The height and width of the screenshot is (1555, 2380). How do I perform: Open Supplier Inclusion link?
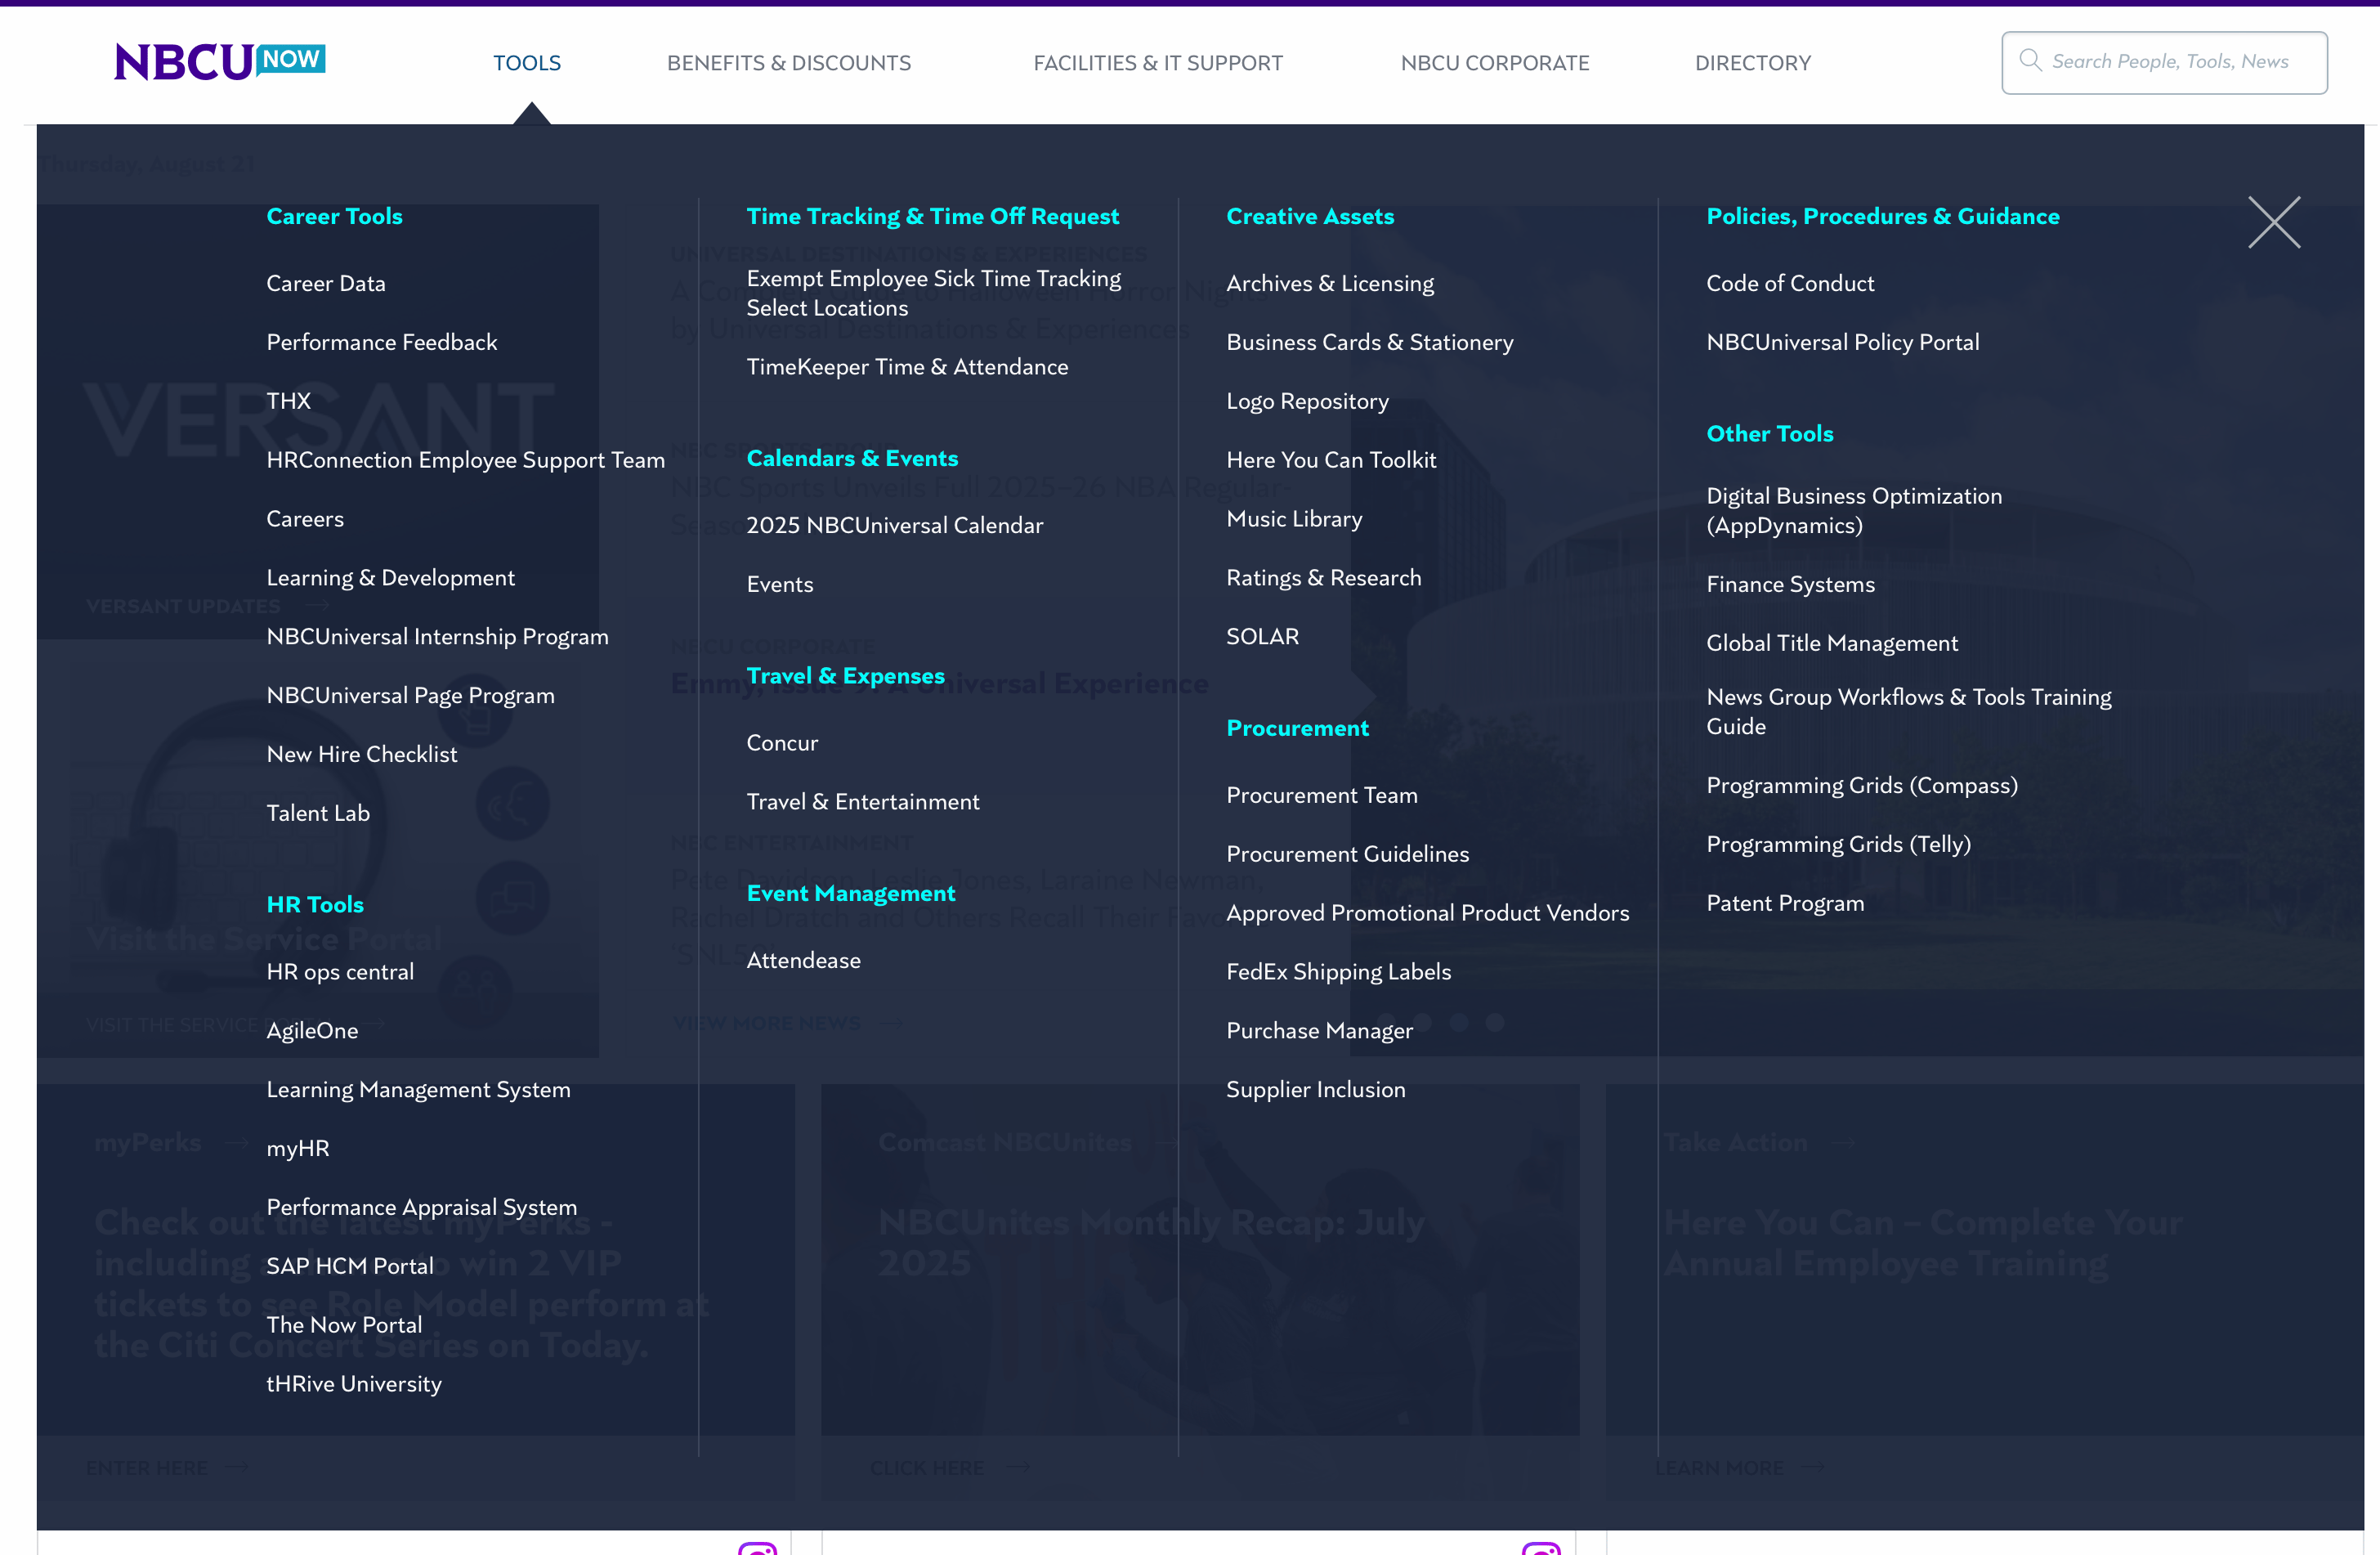tap(1316, 1090)
